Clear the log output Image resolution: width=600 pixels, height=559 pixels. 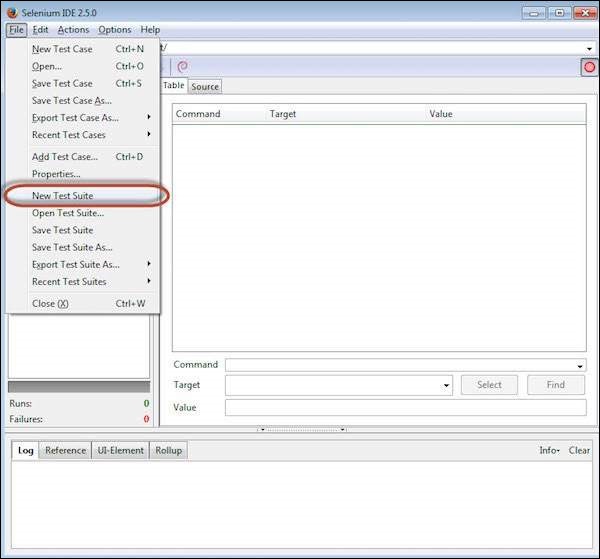click(x=579, y=450)
